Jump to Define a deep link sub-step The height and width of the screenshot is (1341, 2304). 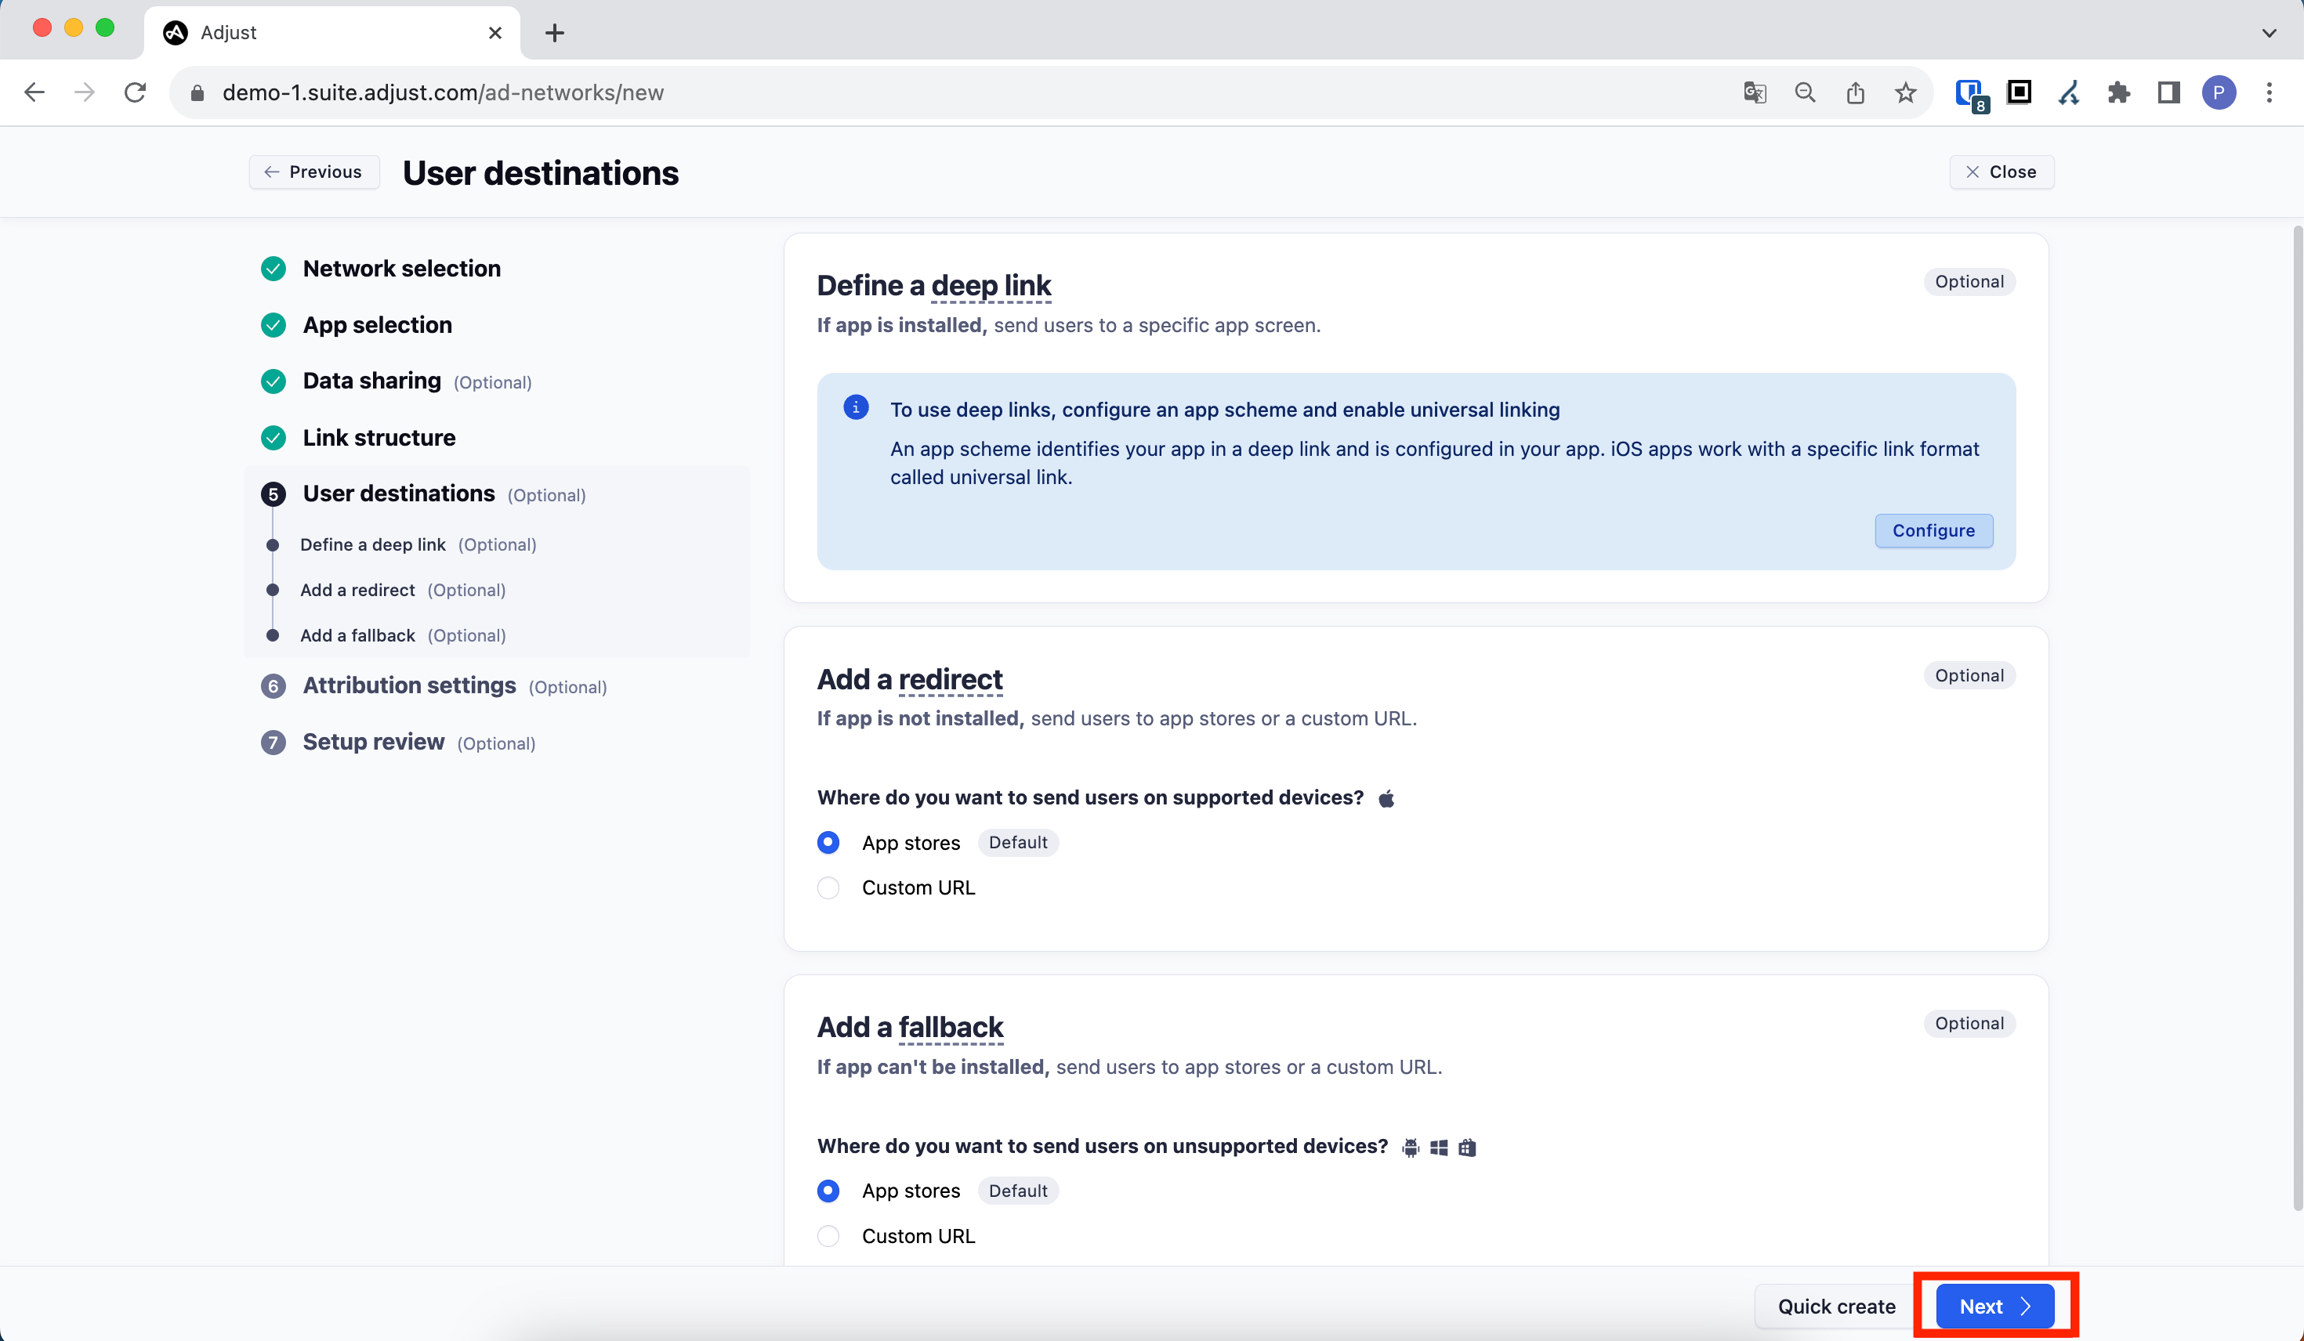(x=372, y=545)
